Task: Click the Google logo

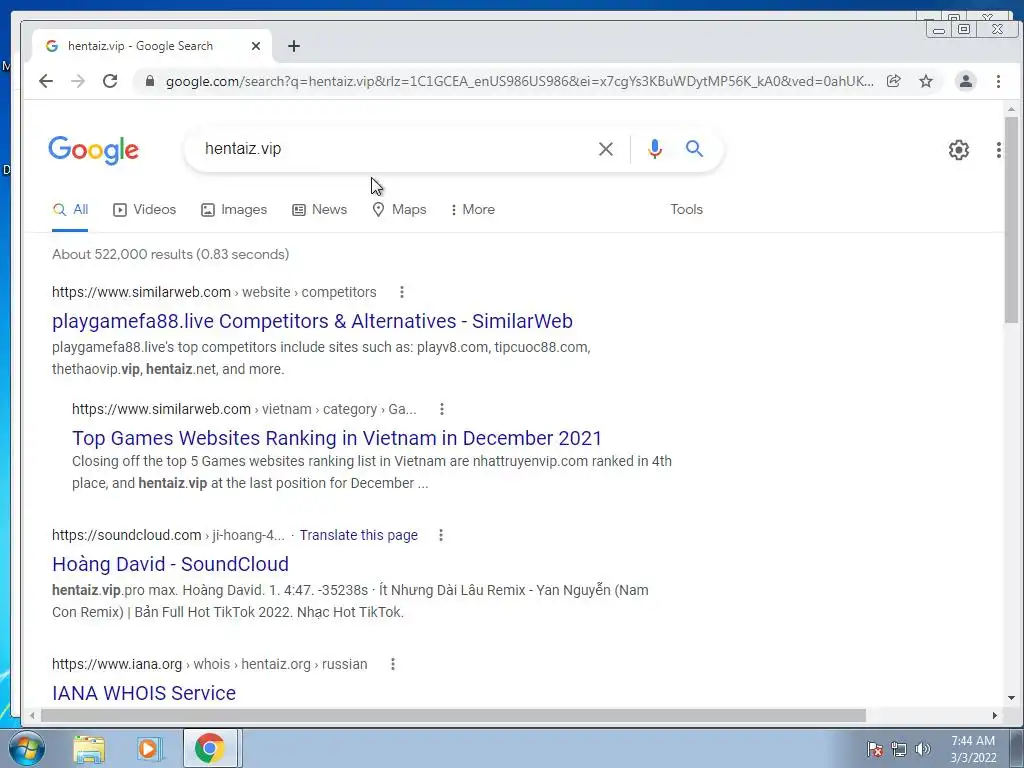Action: point(93,150)
